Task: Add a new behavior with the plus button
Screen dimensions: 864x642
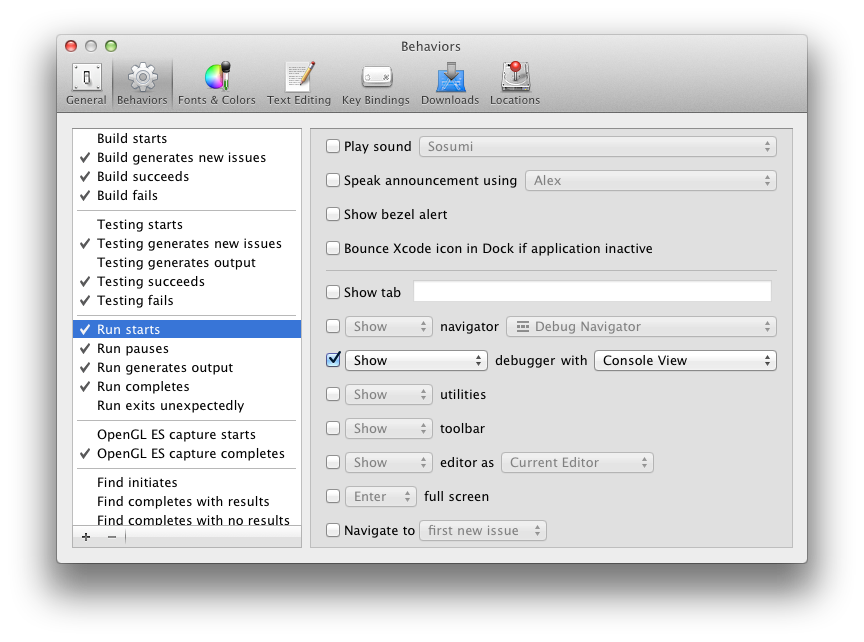Action: 86,537
